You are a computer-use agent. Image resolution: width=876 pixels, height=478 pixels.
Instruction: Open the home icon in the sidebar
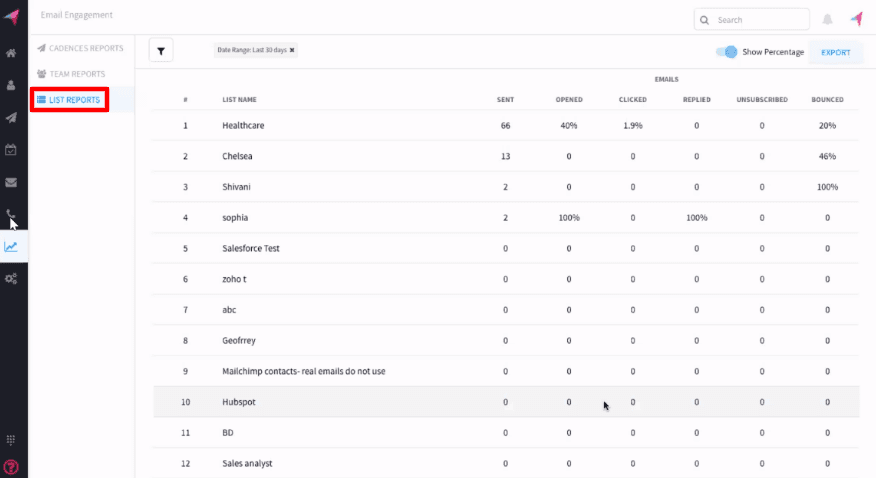11,53
